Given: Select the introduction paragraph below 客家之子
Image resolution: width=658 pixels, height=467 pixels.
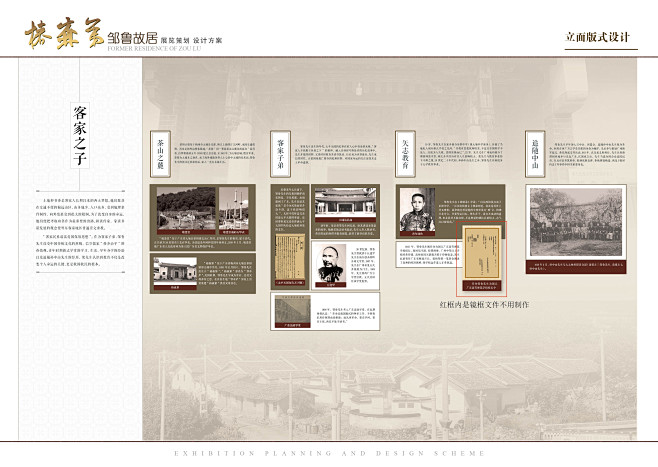Looking at the screenshot, I should (x=80, y=242).
